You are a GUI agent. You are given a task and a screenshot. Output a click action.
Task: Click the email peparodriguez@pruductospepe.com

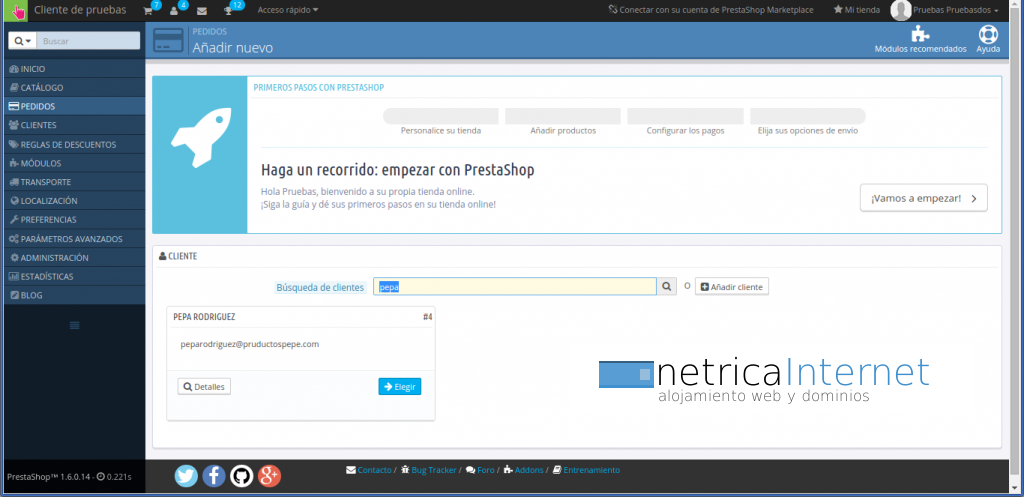pyautogui.click(x=249, y=344)
